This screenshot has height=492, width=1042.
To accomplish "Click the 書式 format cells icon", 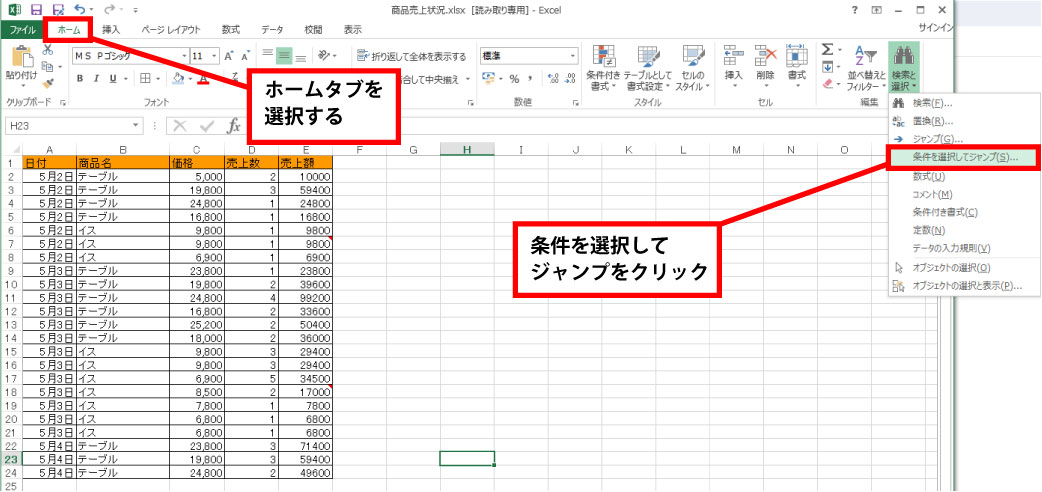I will (796, 57).
